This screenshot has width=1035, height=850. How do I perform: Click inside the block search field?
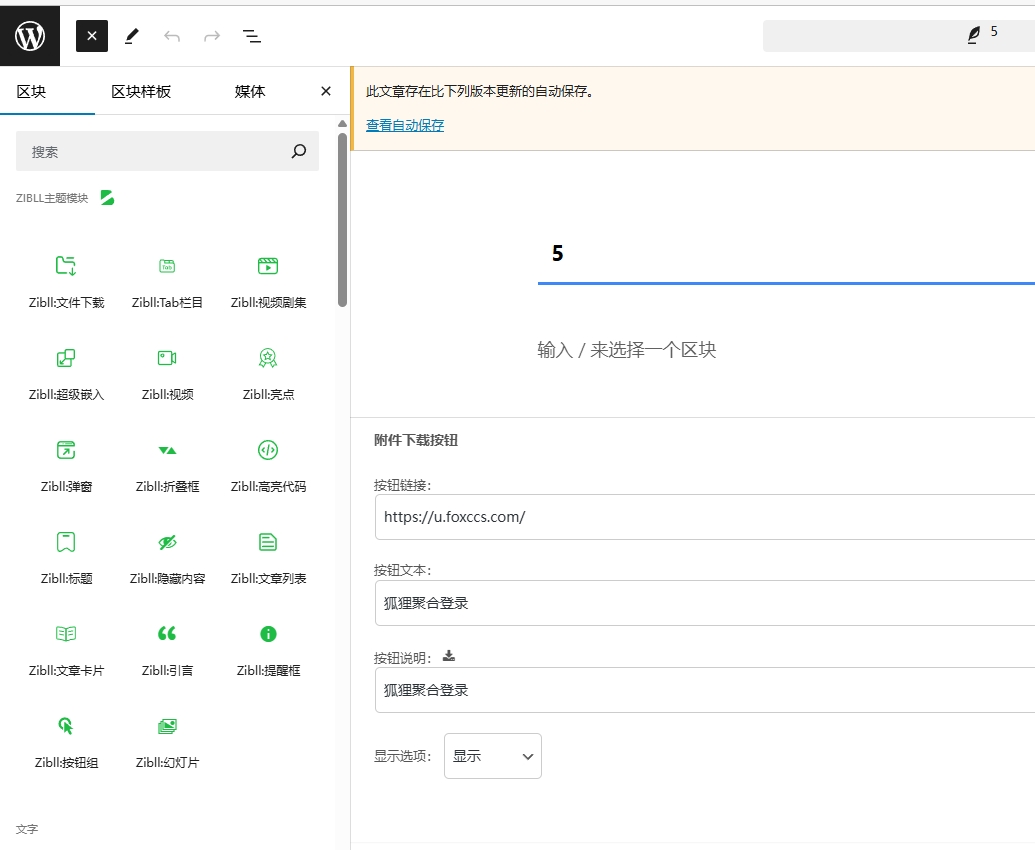pos(160,150)
